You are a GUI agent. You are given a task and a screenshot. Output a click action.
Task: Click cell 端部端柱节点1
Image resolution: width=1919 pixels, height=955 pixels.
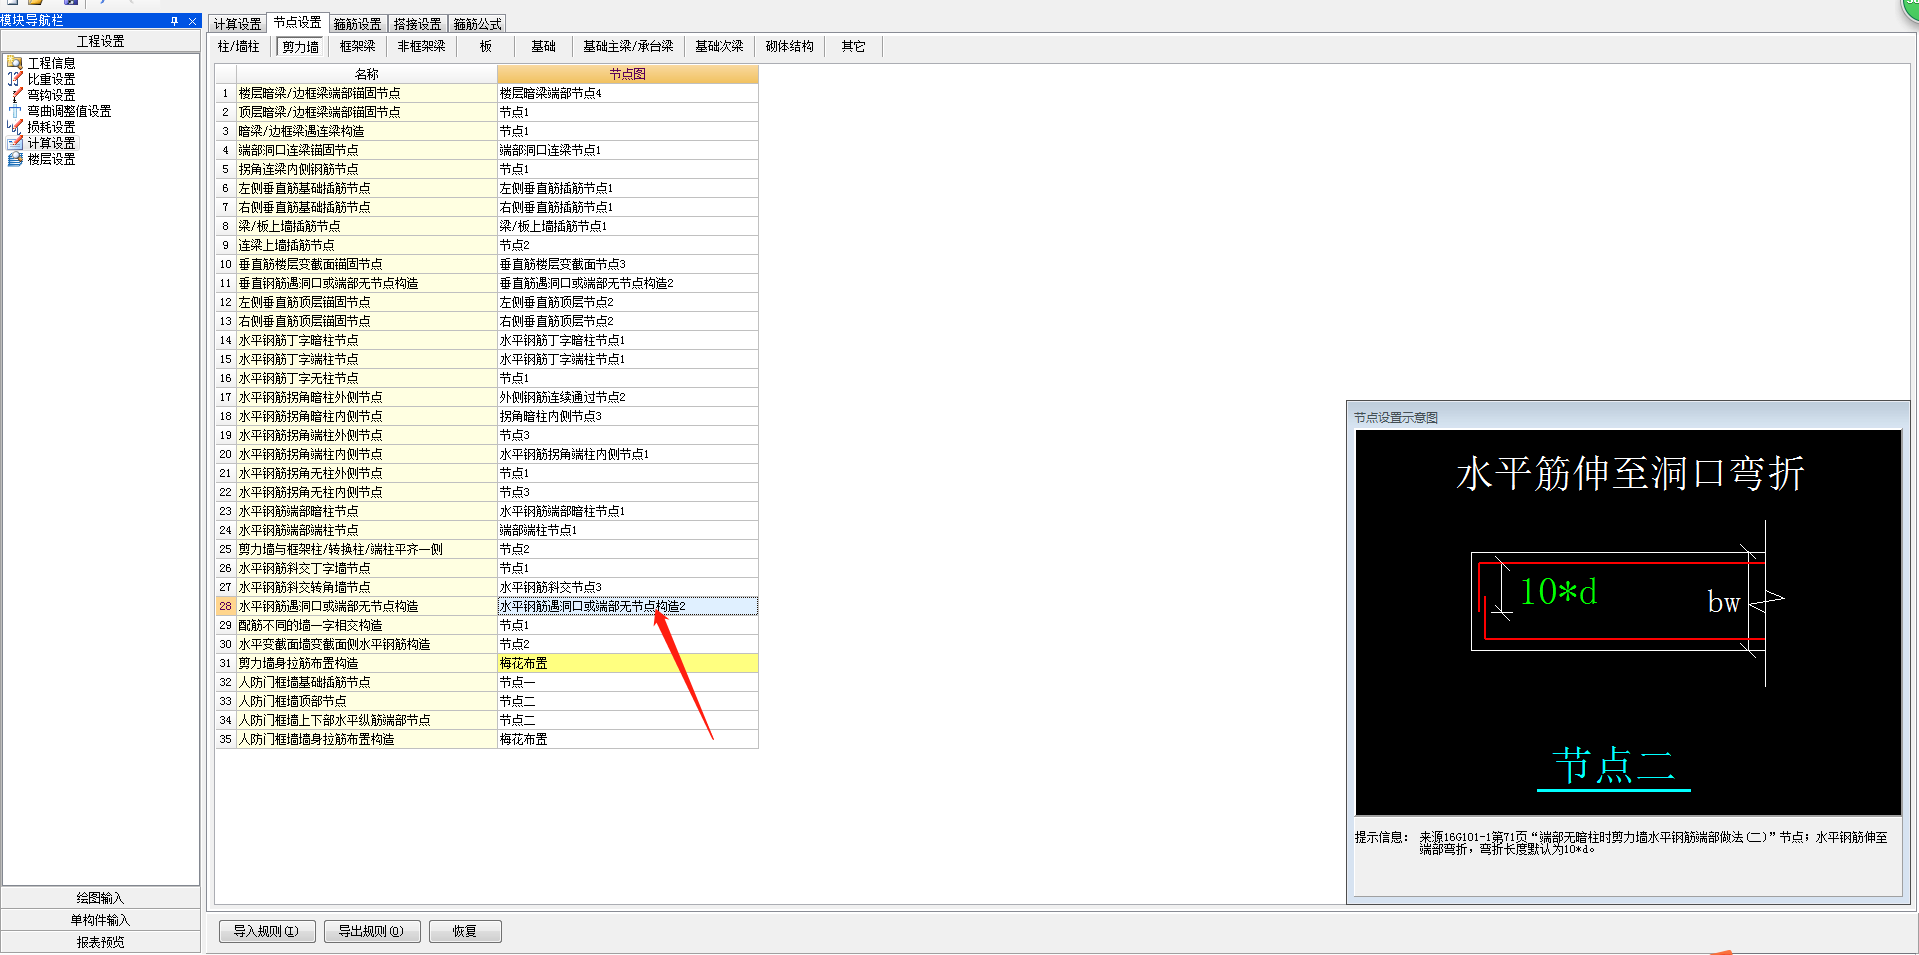pyautogui.click(x=627, y=530)
